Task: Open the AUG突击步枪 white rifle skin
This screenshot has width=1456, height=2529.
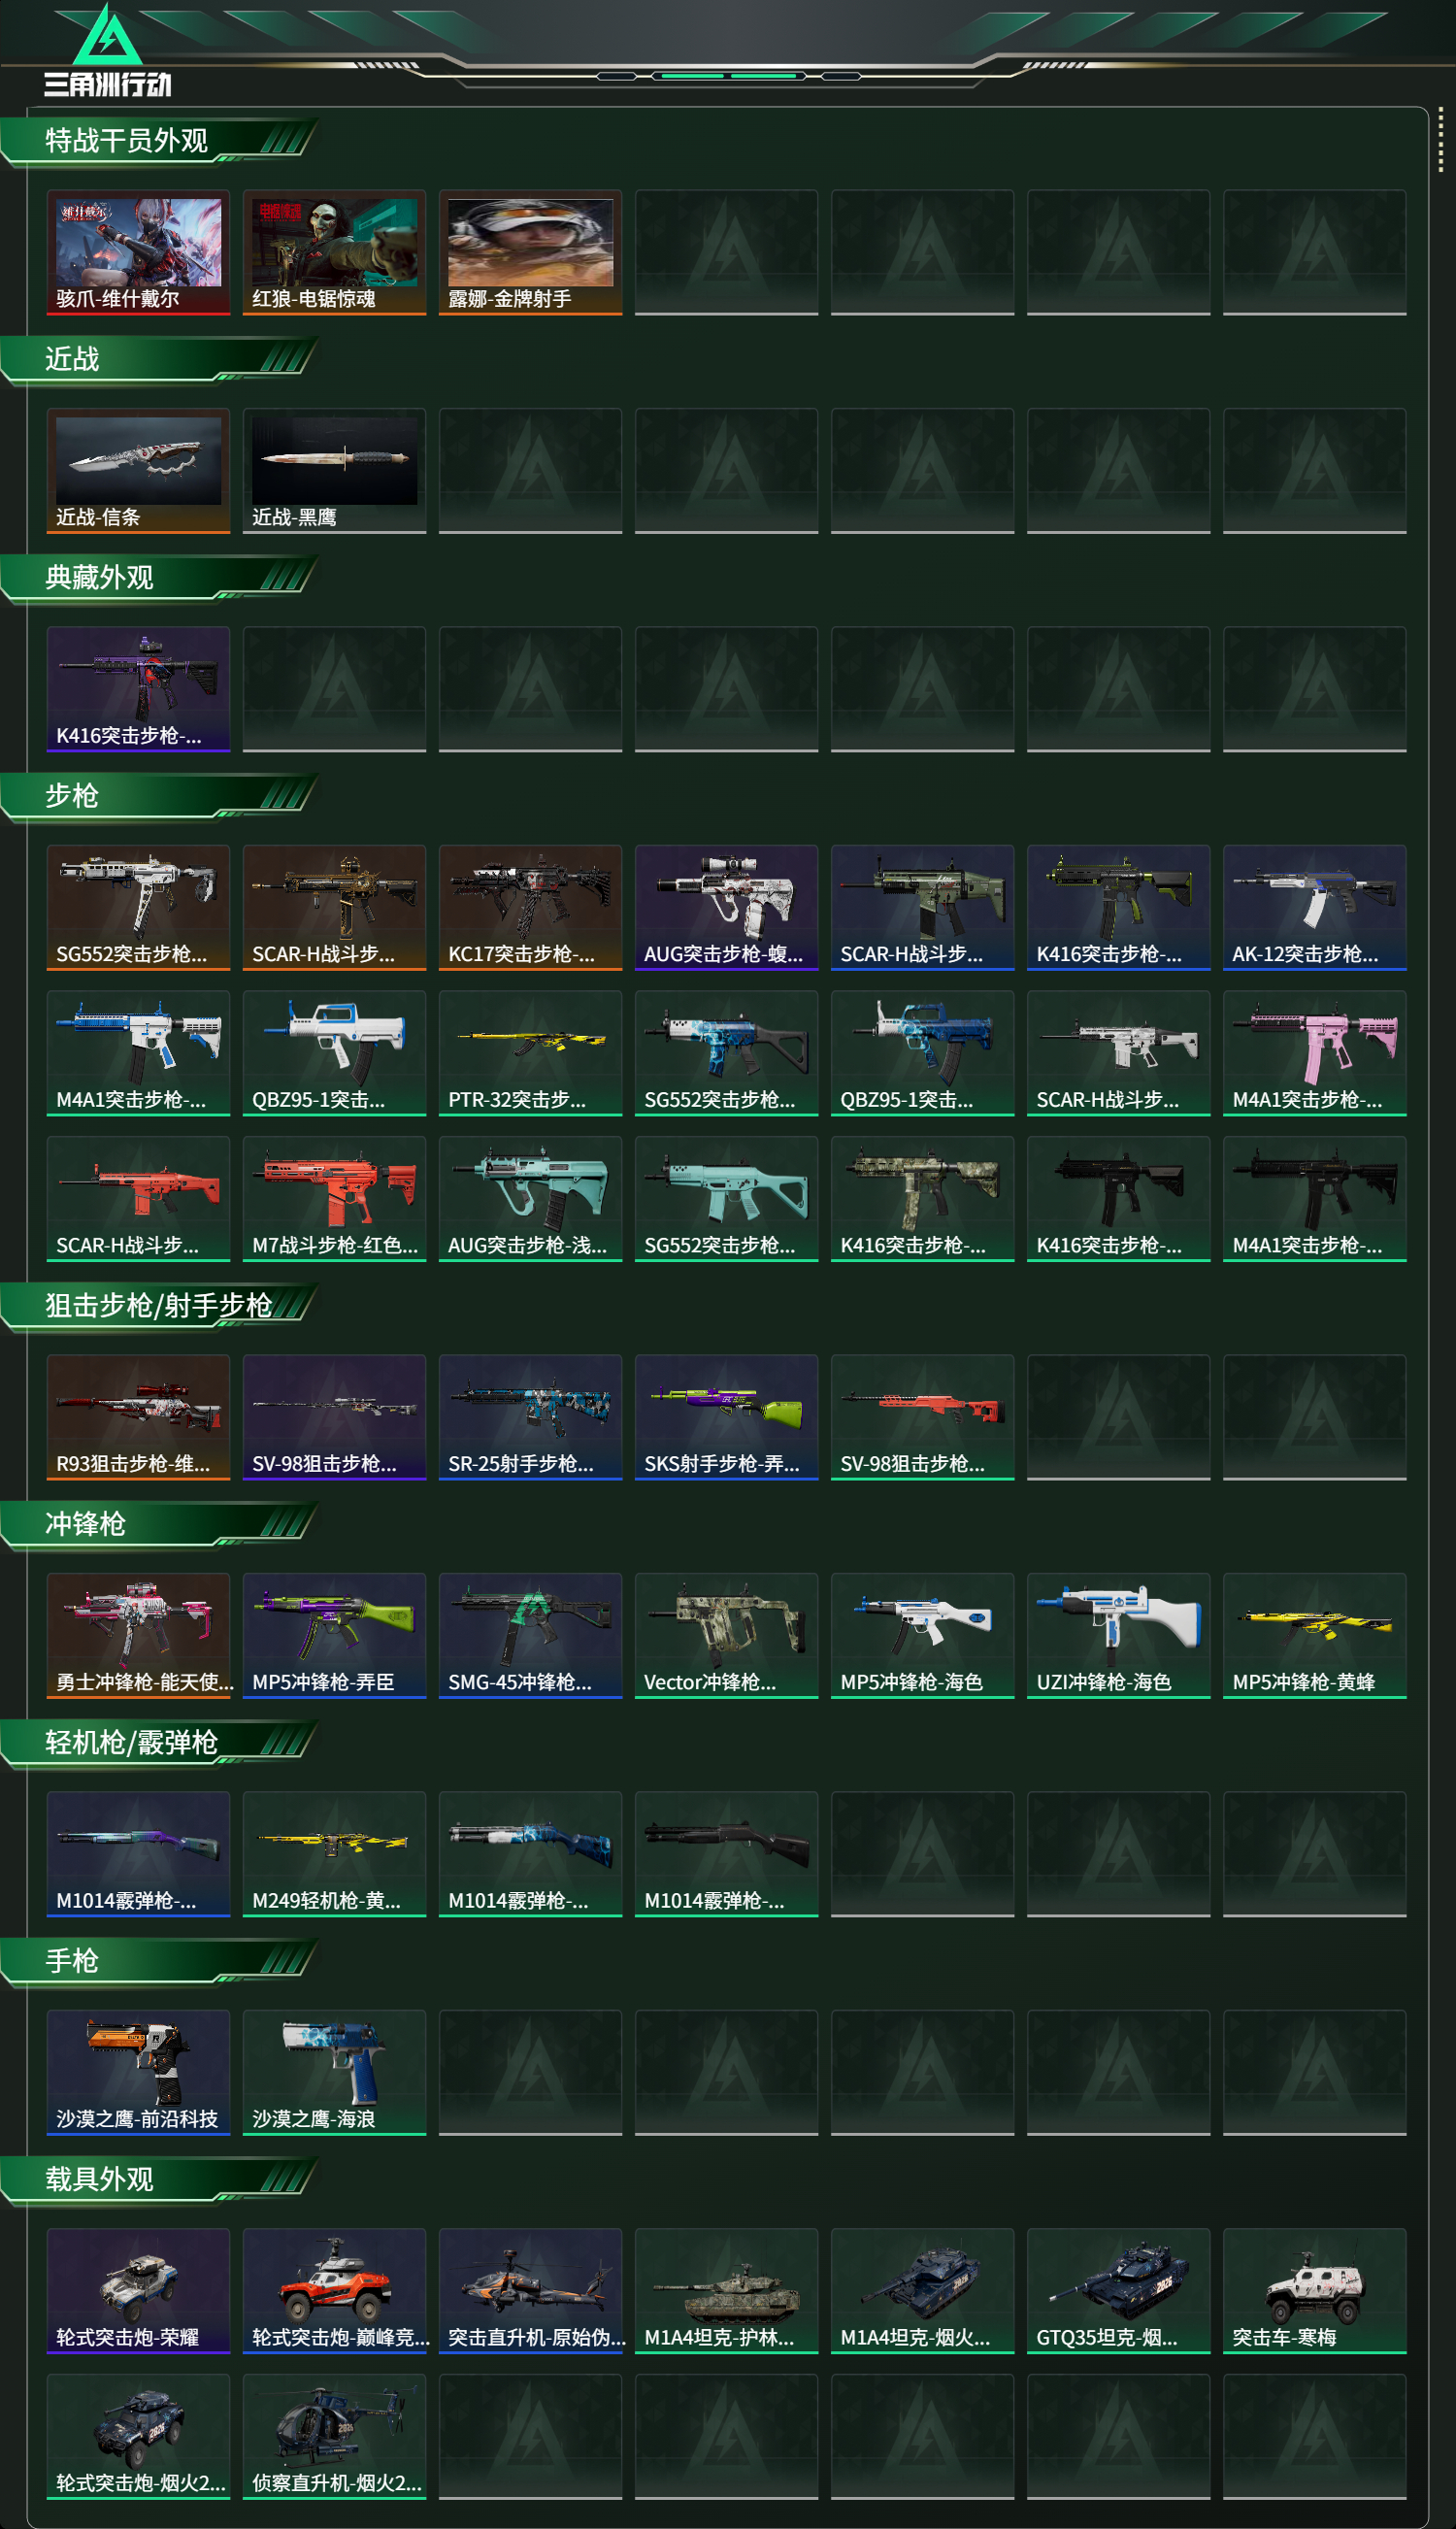Action: (x=726, y=908)
